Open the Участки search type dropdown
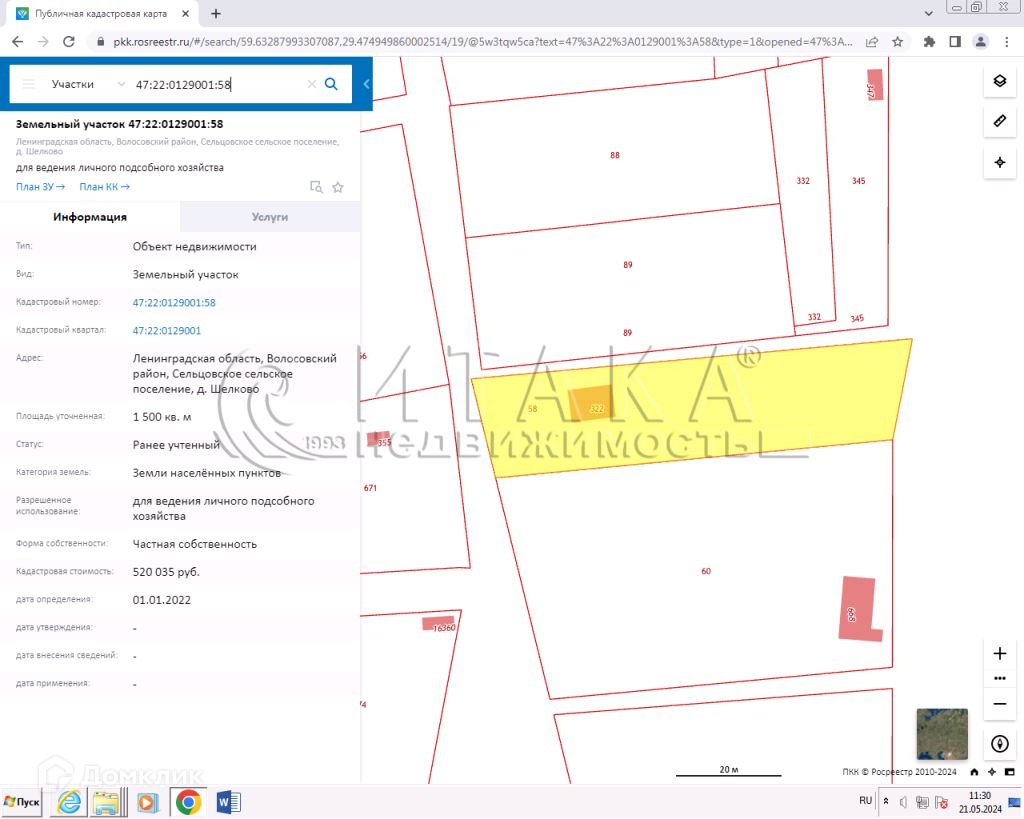This screenshot has width=1024, height=819. [88, 85]
